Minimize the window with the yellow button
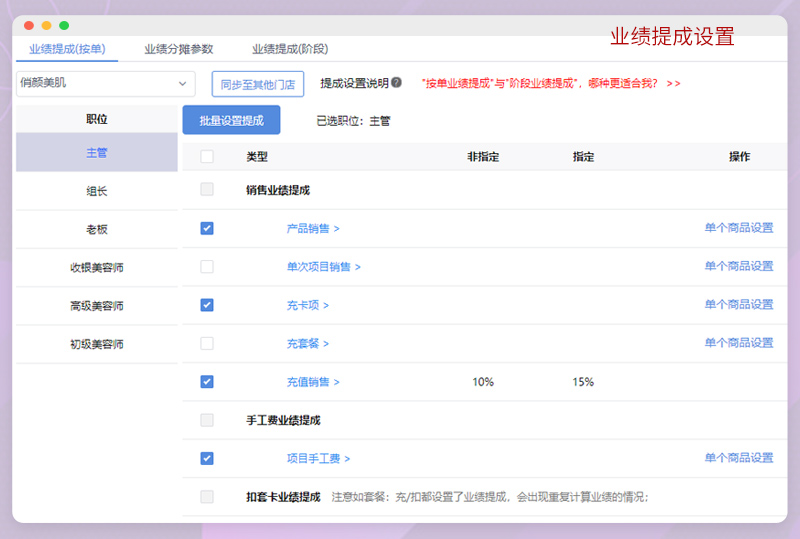This screenshot has height=539, width=800. 46,26
